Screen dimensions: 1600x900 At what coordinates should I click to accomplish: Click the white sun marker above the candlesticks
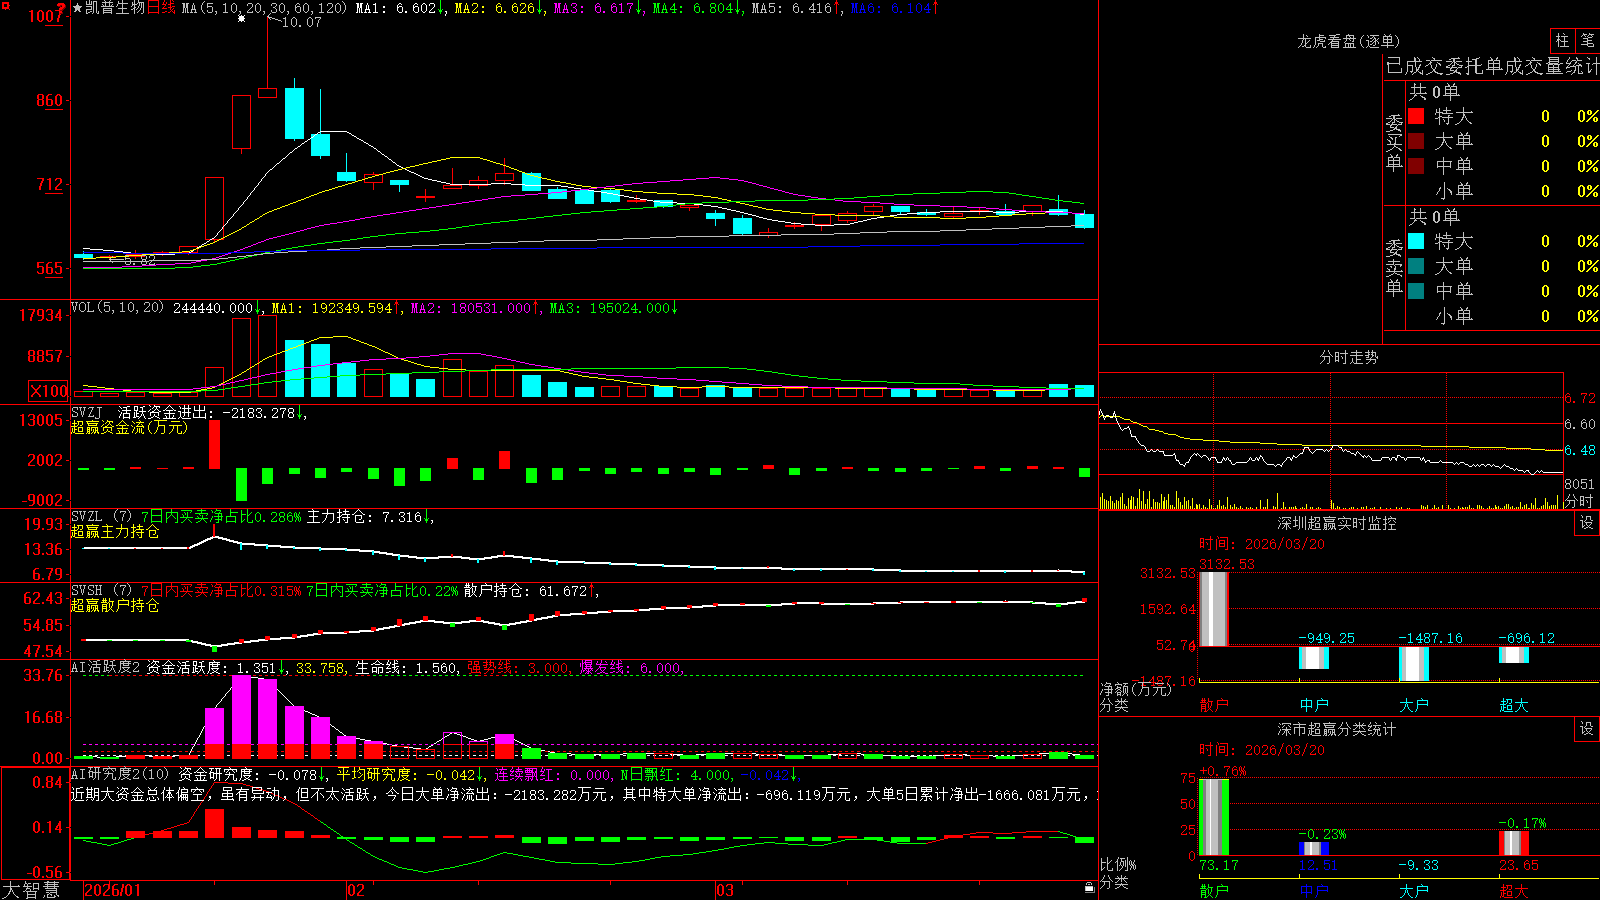[x=241, y=18]
